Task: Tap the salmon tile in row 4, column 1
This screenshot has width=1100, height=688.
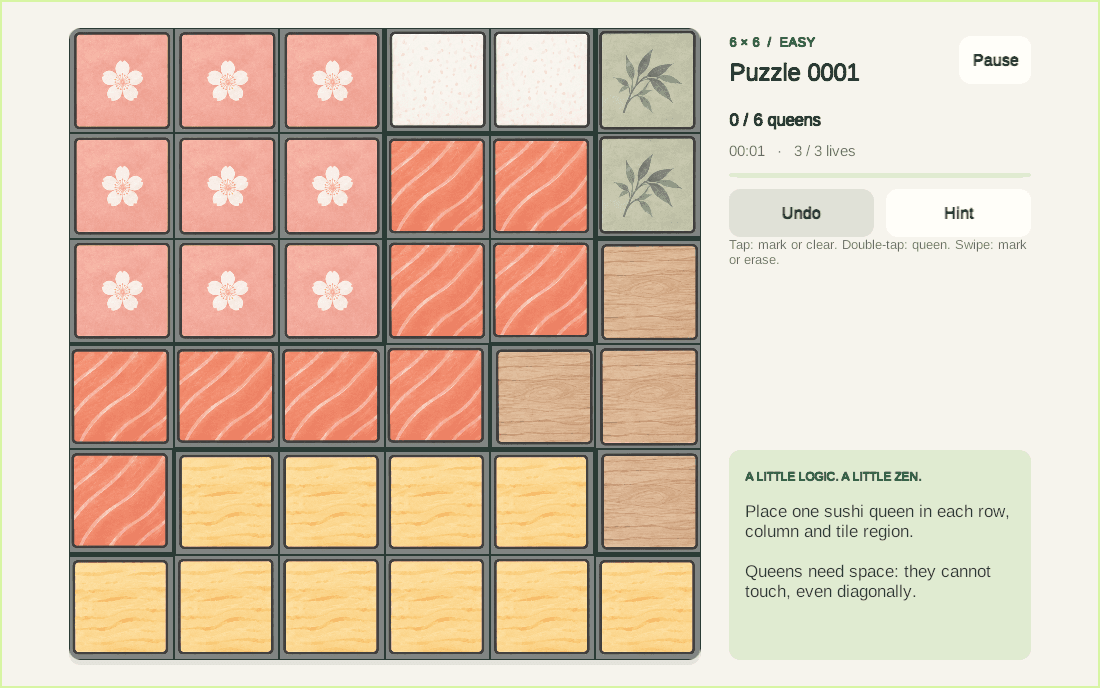Action: point(121,397)
